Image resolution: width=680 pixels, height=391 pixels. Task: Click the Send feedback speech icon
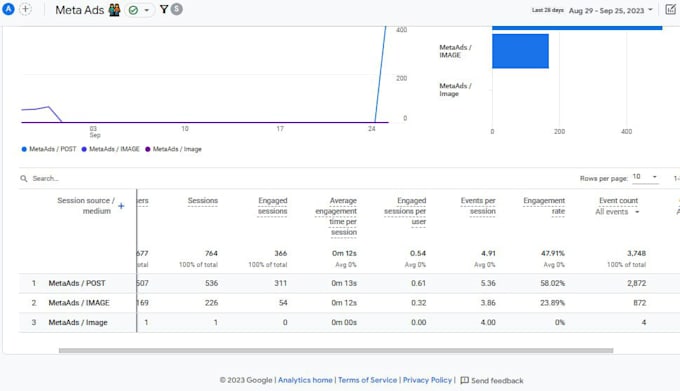coord(464,381)
